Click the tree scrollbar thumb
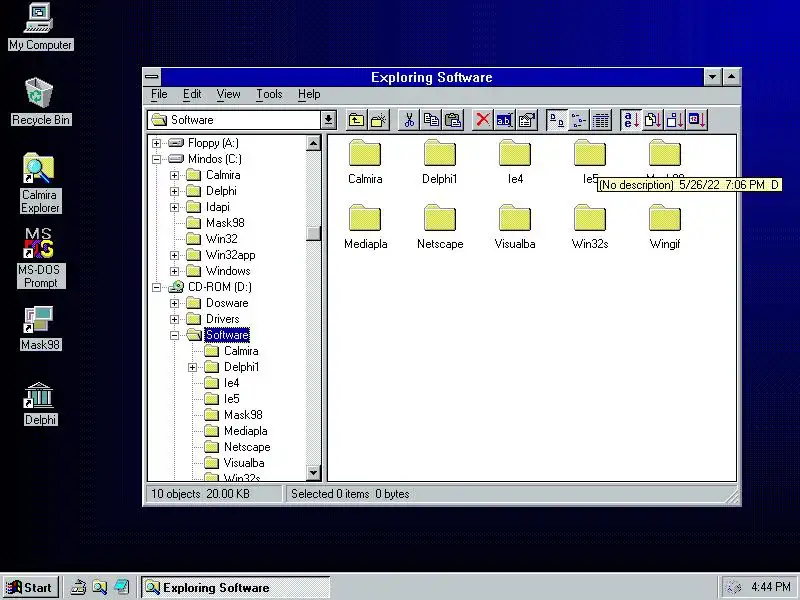The height and width of the screenshot is (600, 800). 313,233
